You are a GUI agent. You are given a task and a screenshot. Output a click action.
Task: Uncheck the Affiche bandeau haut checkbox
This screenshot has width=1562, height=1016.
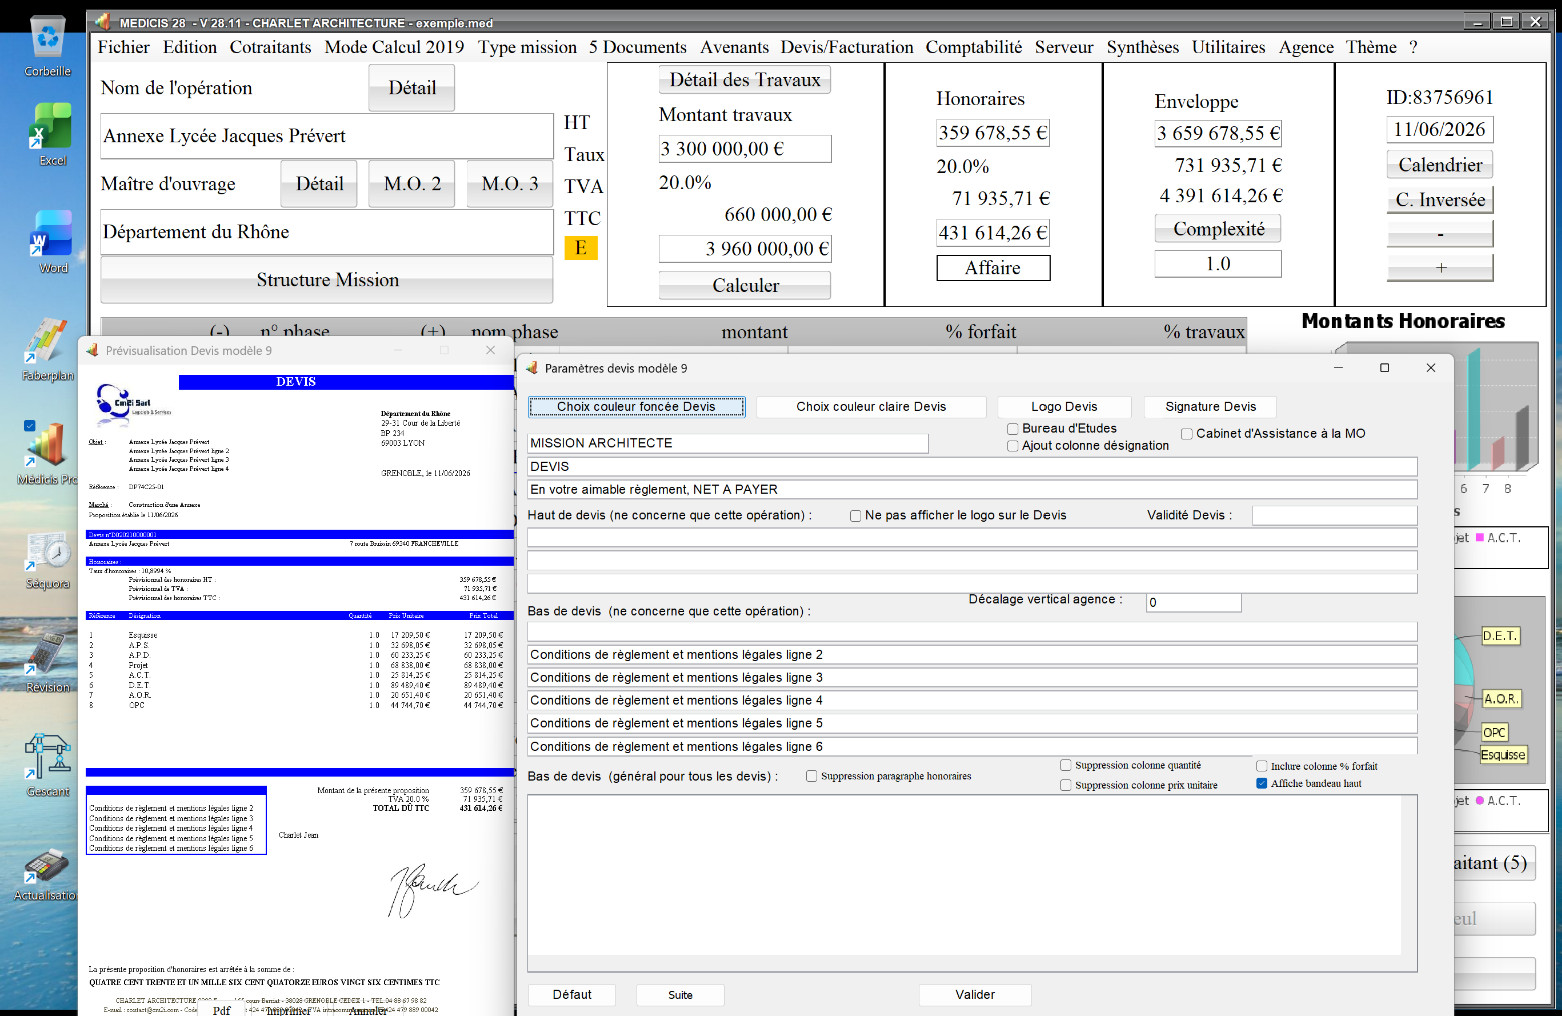(x=1262, y=783)
